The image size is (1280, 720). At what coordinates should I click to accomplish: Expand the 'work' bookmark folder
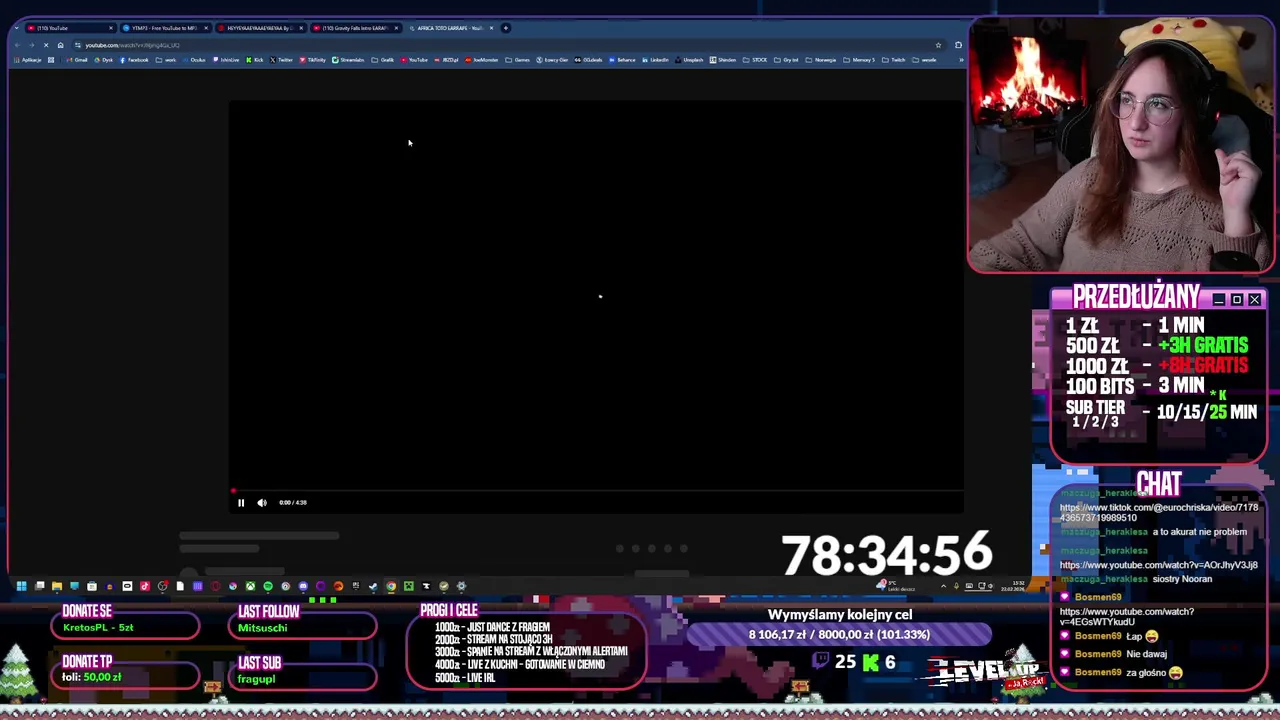(x=166, y=60)
